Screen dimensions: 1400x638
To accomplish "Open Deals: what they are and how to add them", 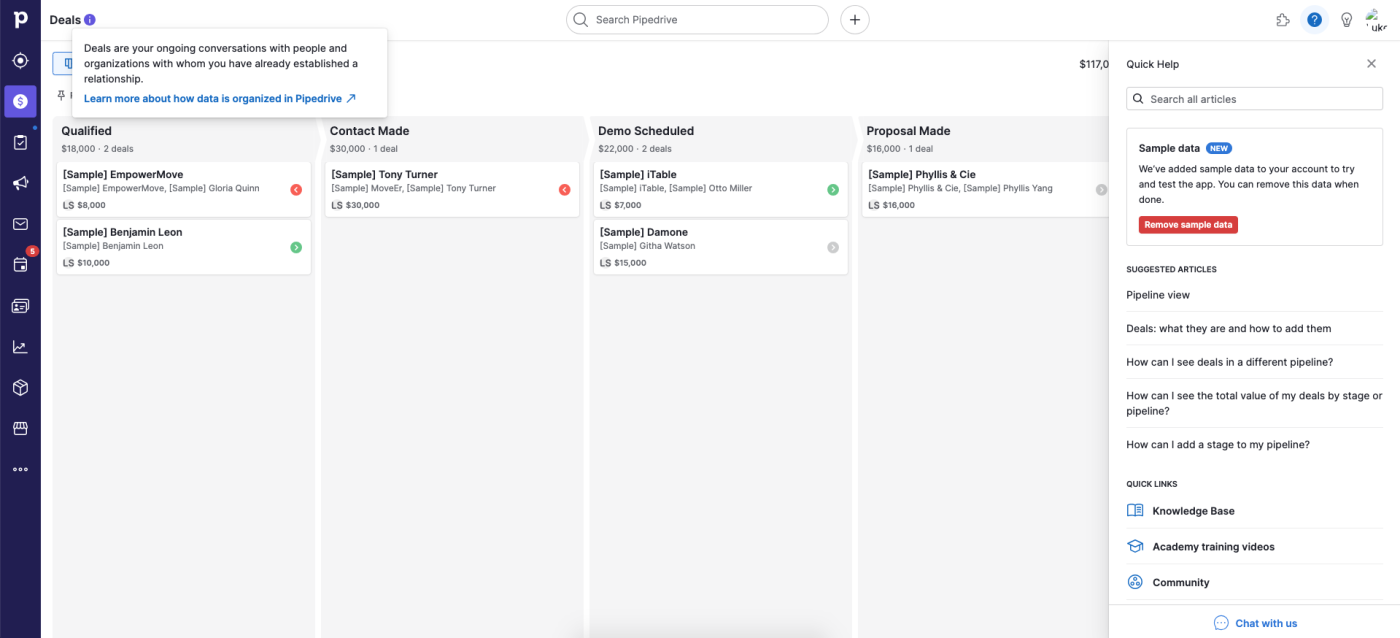I will point(1229,328).
